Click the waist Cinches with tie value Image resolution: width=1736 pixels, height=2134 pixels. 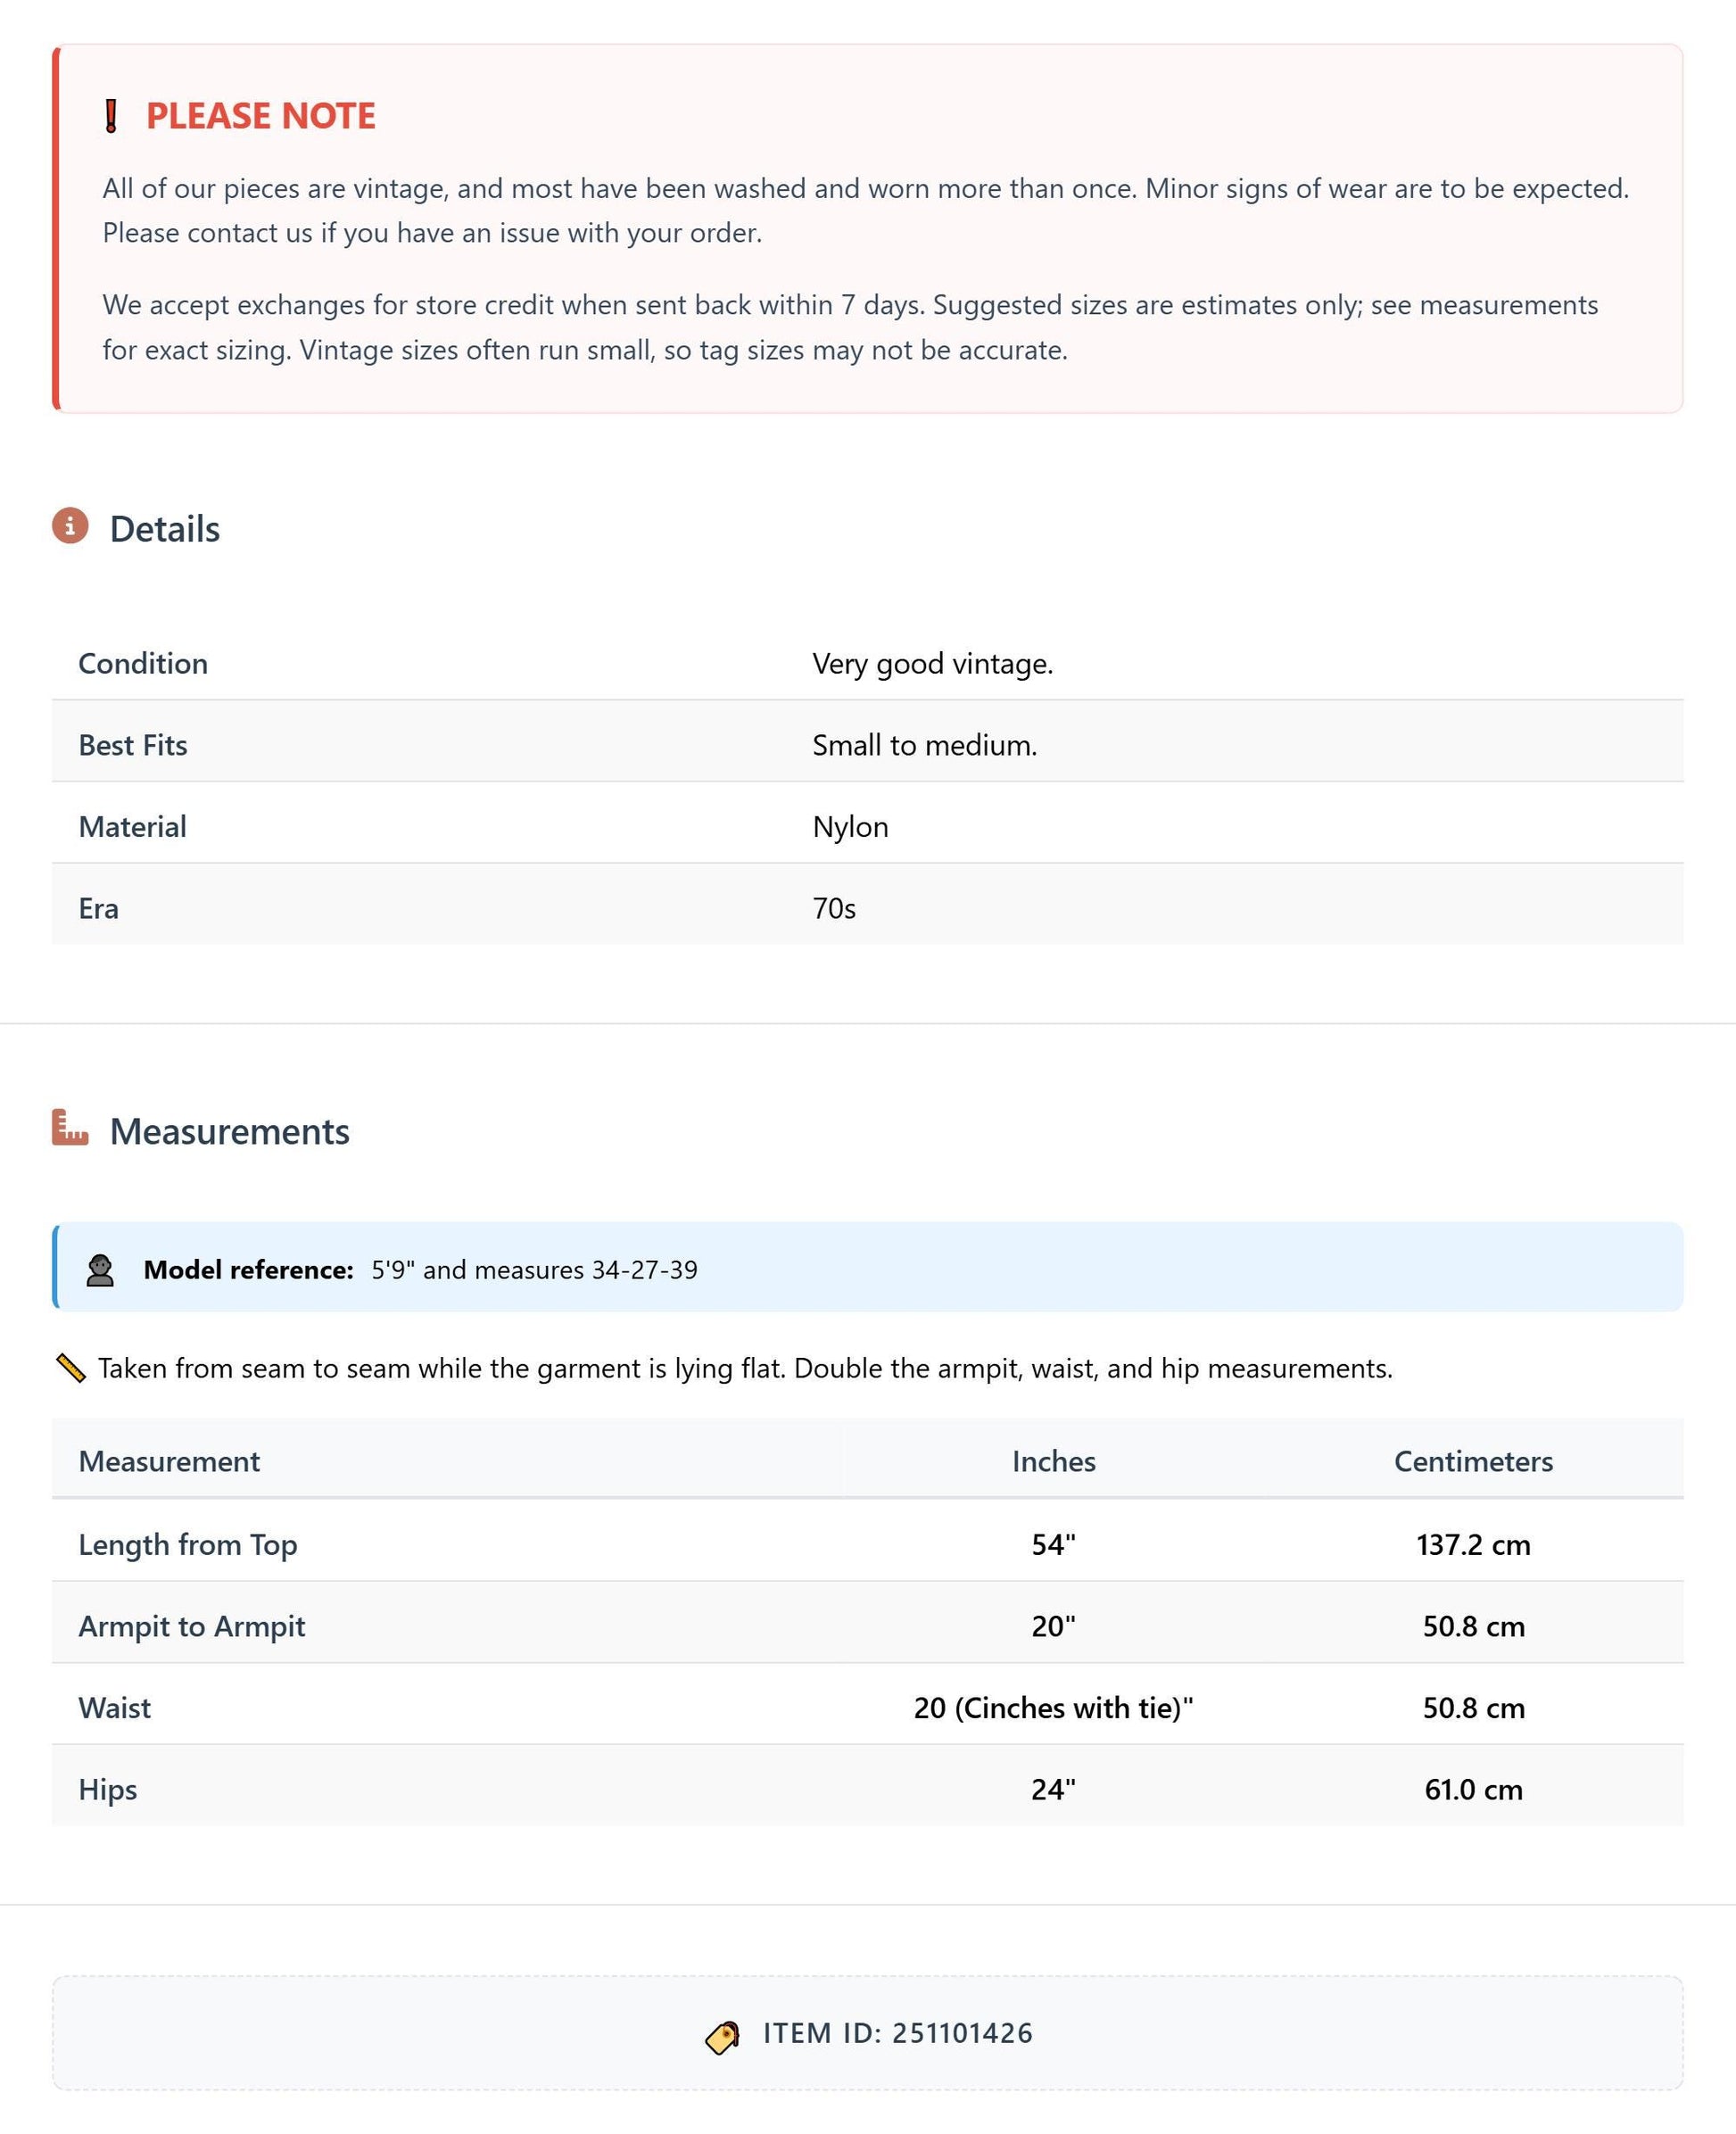pyautogui.click(x=1054, y=1707)
